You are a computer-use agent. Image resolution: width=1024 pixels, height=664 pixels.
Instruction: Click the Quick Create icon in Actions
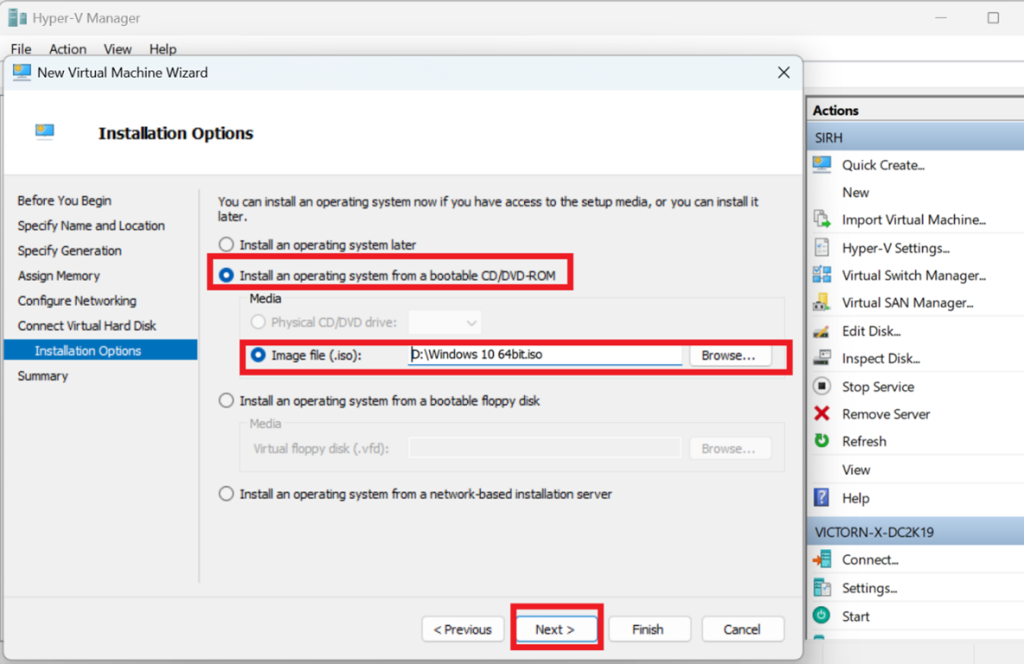point(822,165)
